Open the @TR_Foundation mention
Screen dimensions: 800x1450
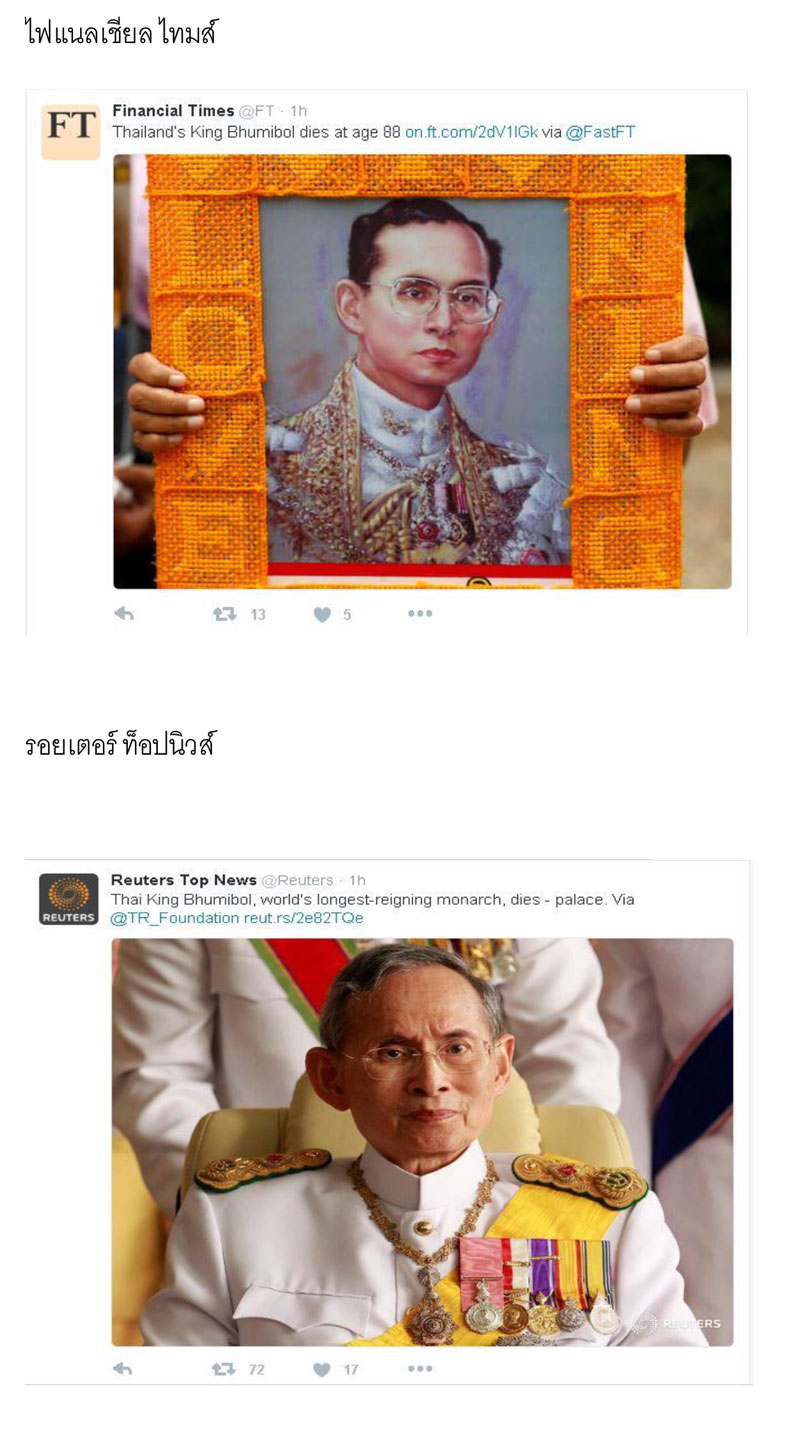pos(175,917)
